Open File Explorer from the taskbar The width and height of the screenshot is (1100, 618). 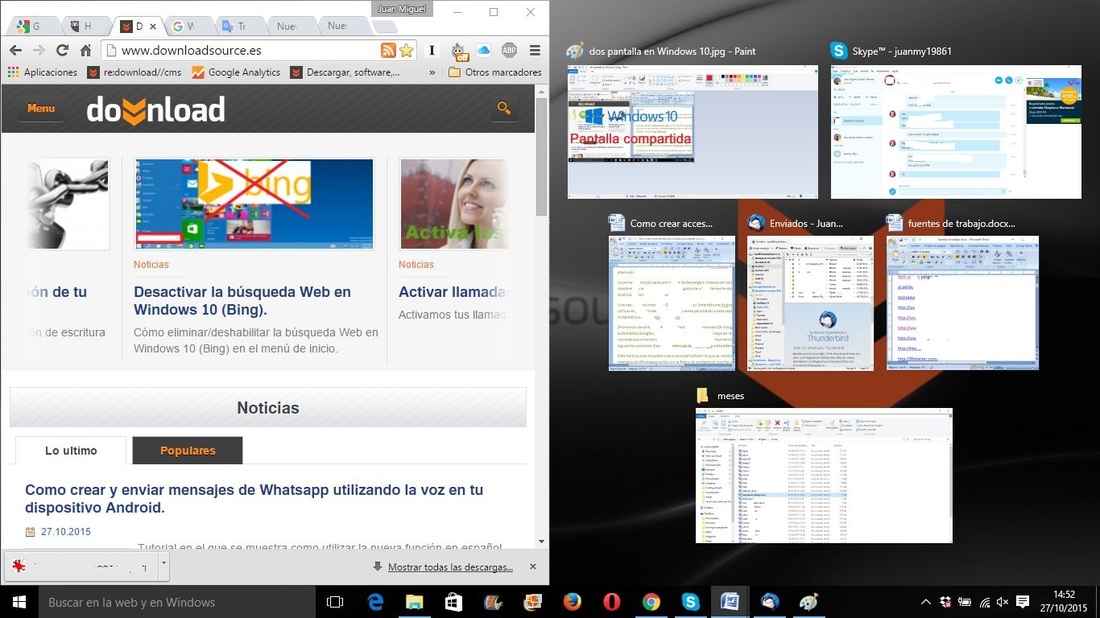click(x=415, y=602)
